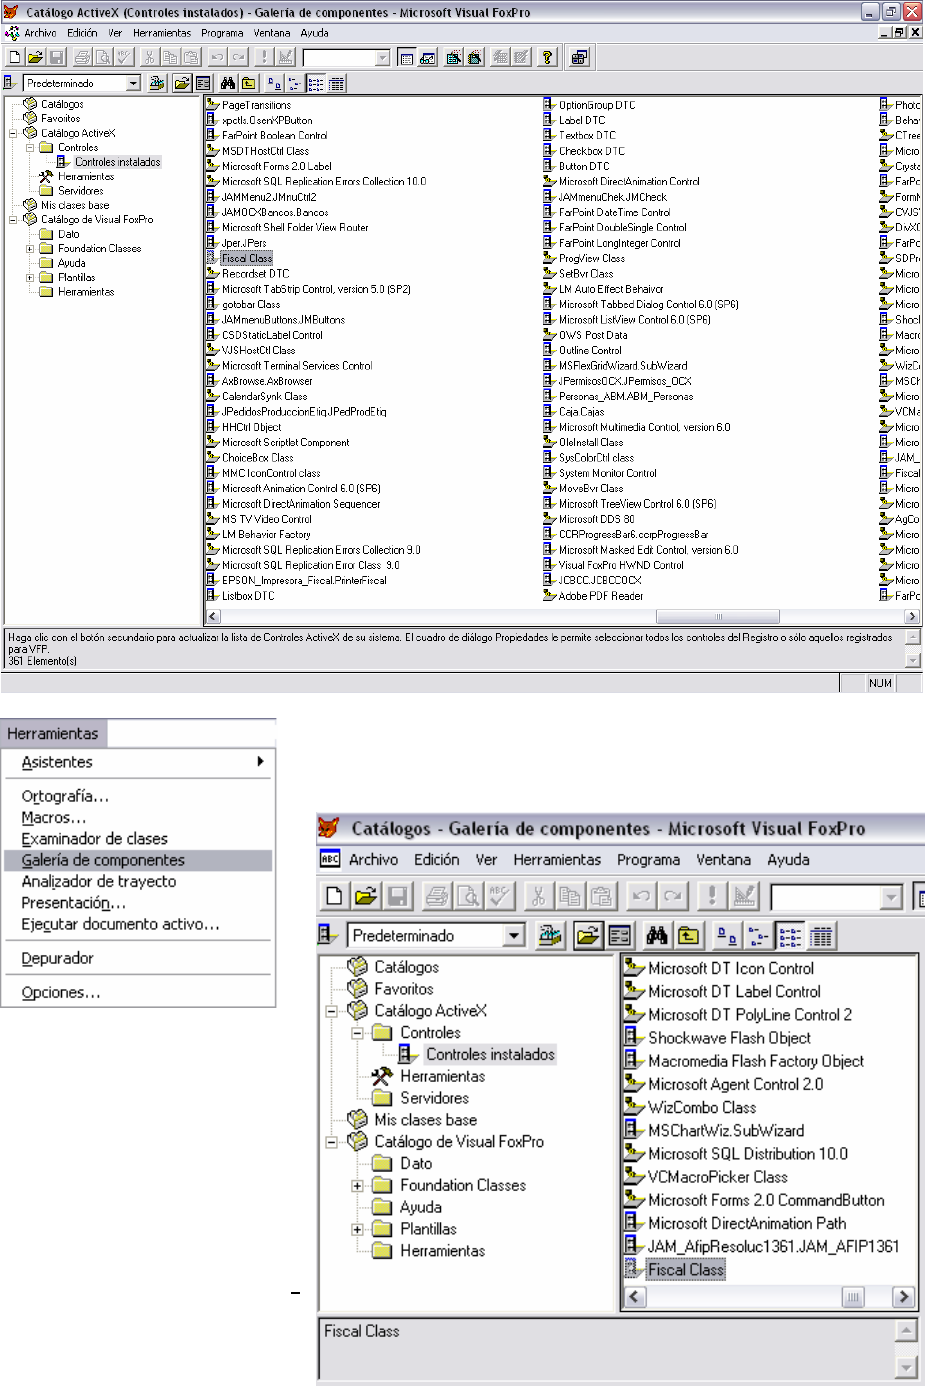Collapse Catálogo ActiveX node in lower Catálogos tree

pos(331,1011)
